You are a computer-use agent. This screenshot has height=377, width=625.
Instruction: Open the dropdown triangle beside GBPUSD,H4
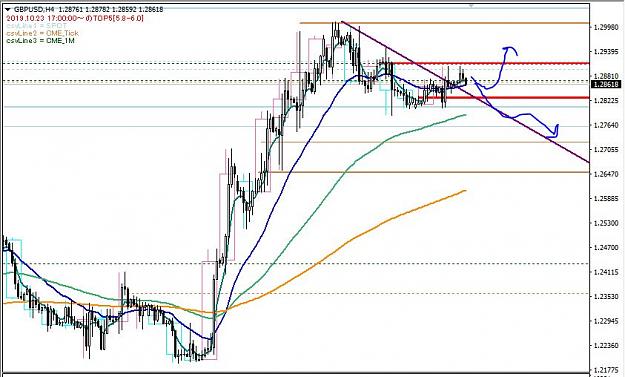[8, 9]
